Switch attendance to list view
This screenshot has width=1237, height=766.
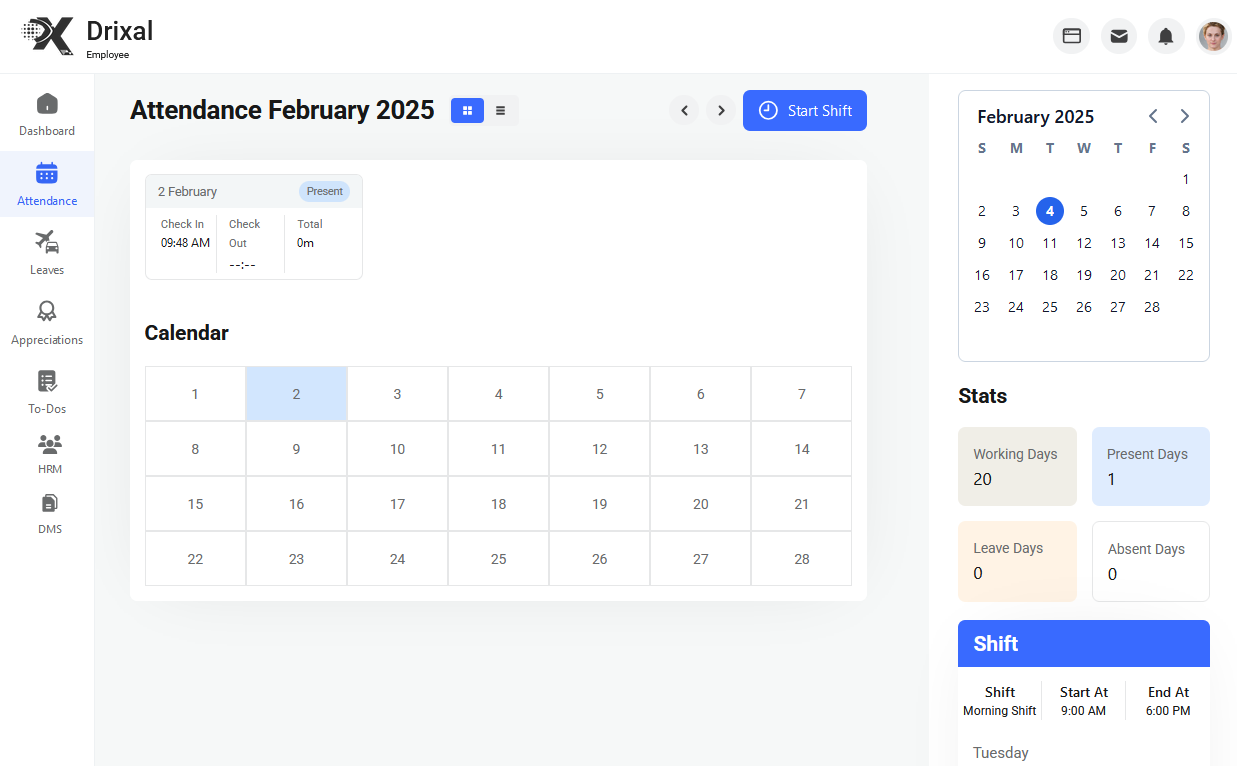point(501,110)
